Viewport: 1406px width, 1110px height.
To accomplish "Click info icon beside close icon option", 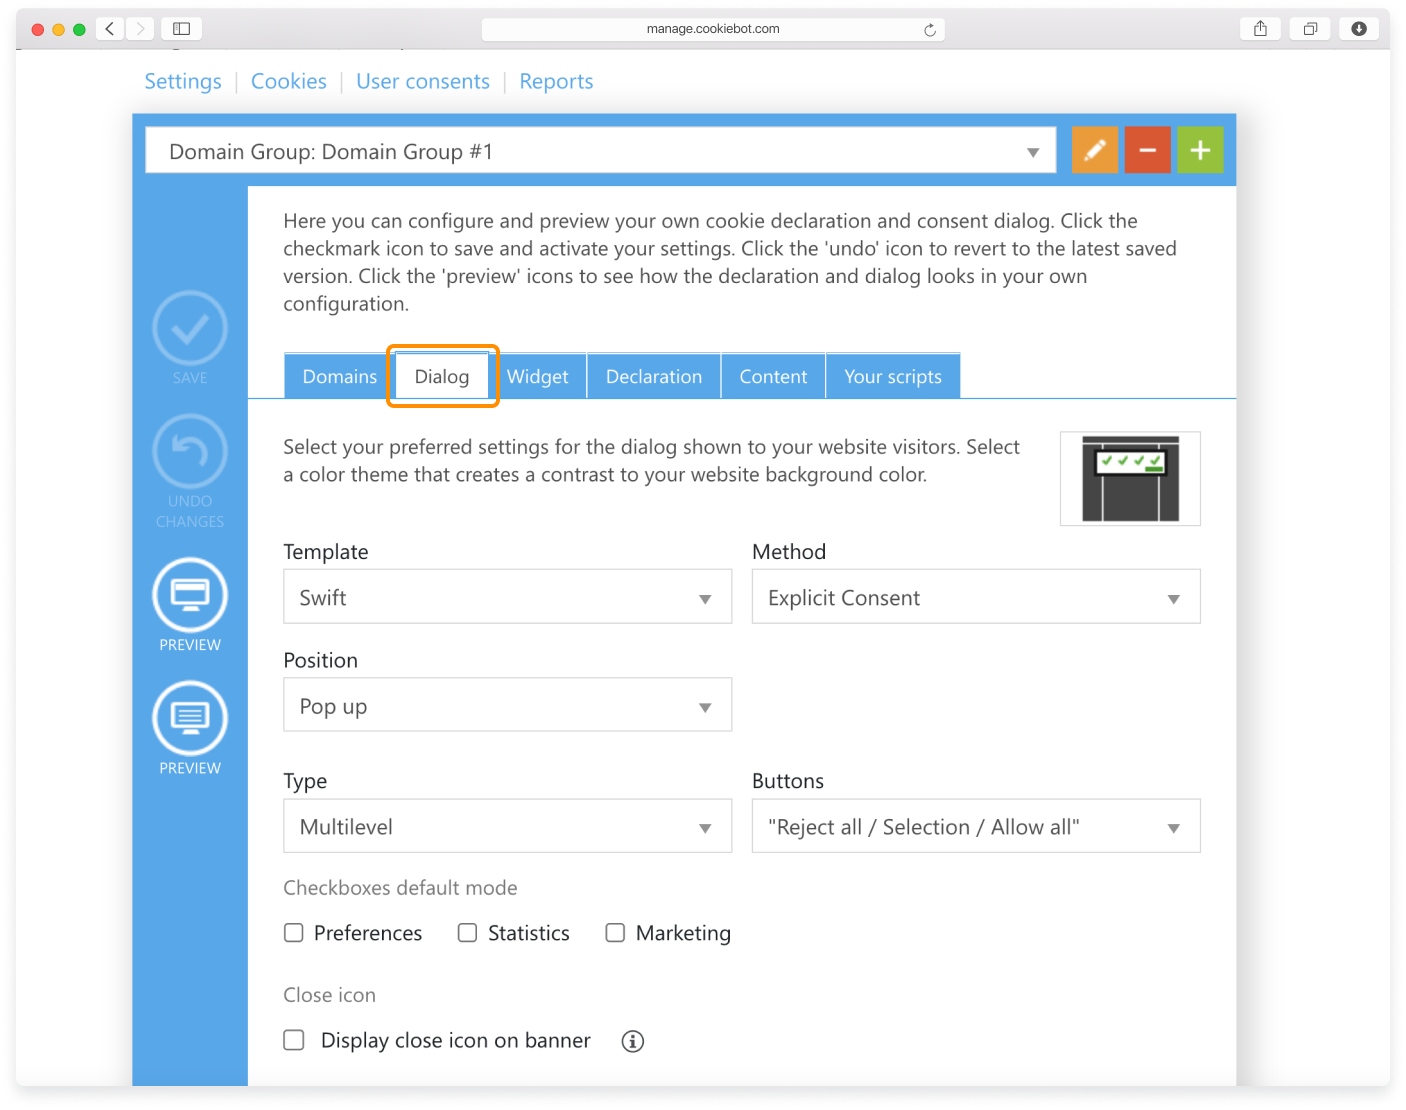I will (x=632, y=1041).
